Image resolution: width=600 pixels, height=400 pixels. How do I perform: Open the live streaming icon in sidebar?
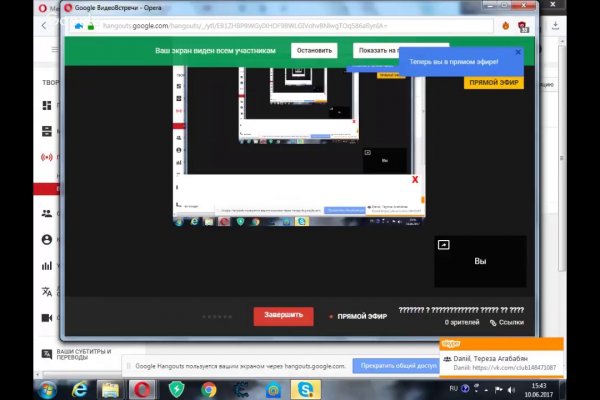coord(46,157)
